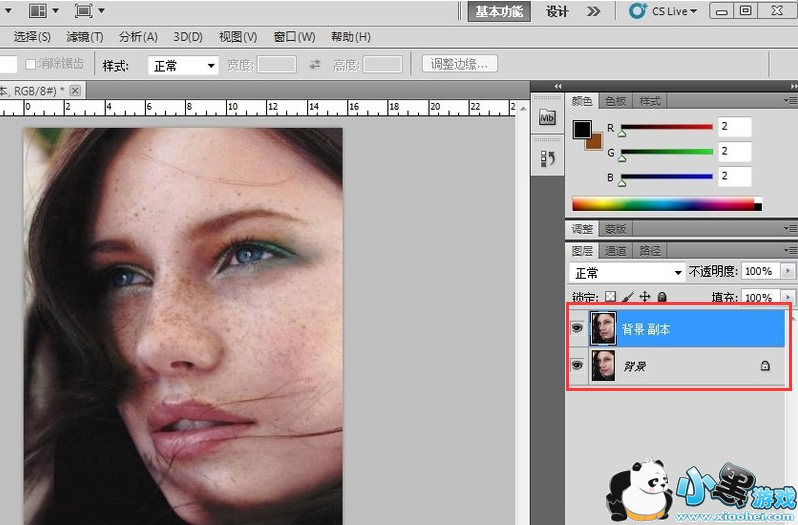Click the foreground color swatch

coord(581,130)
